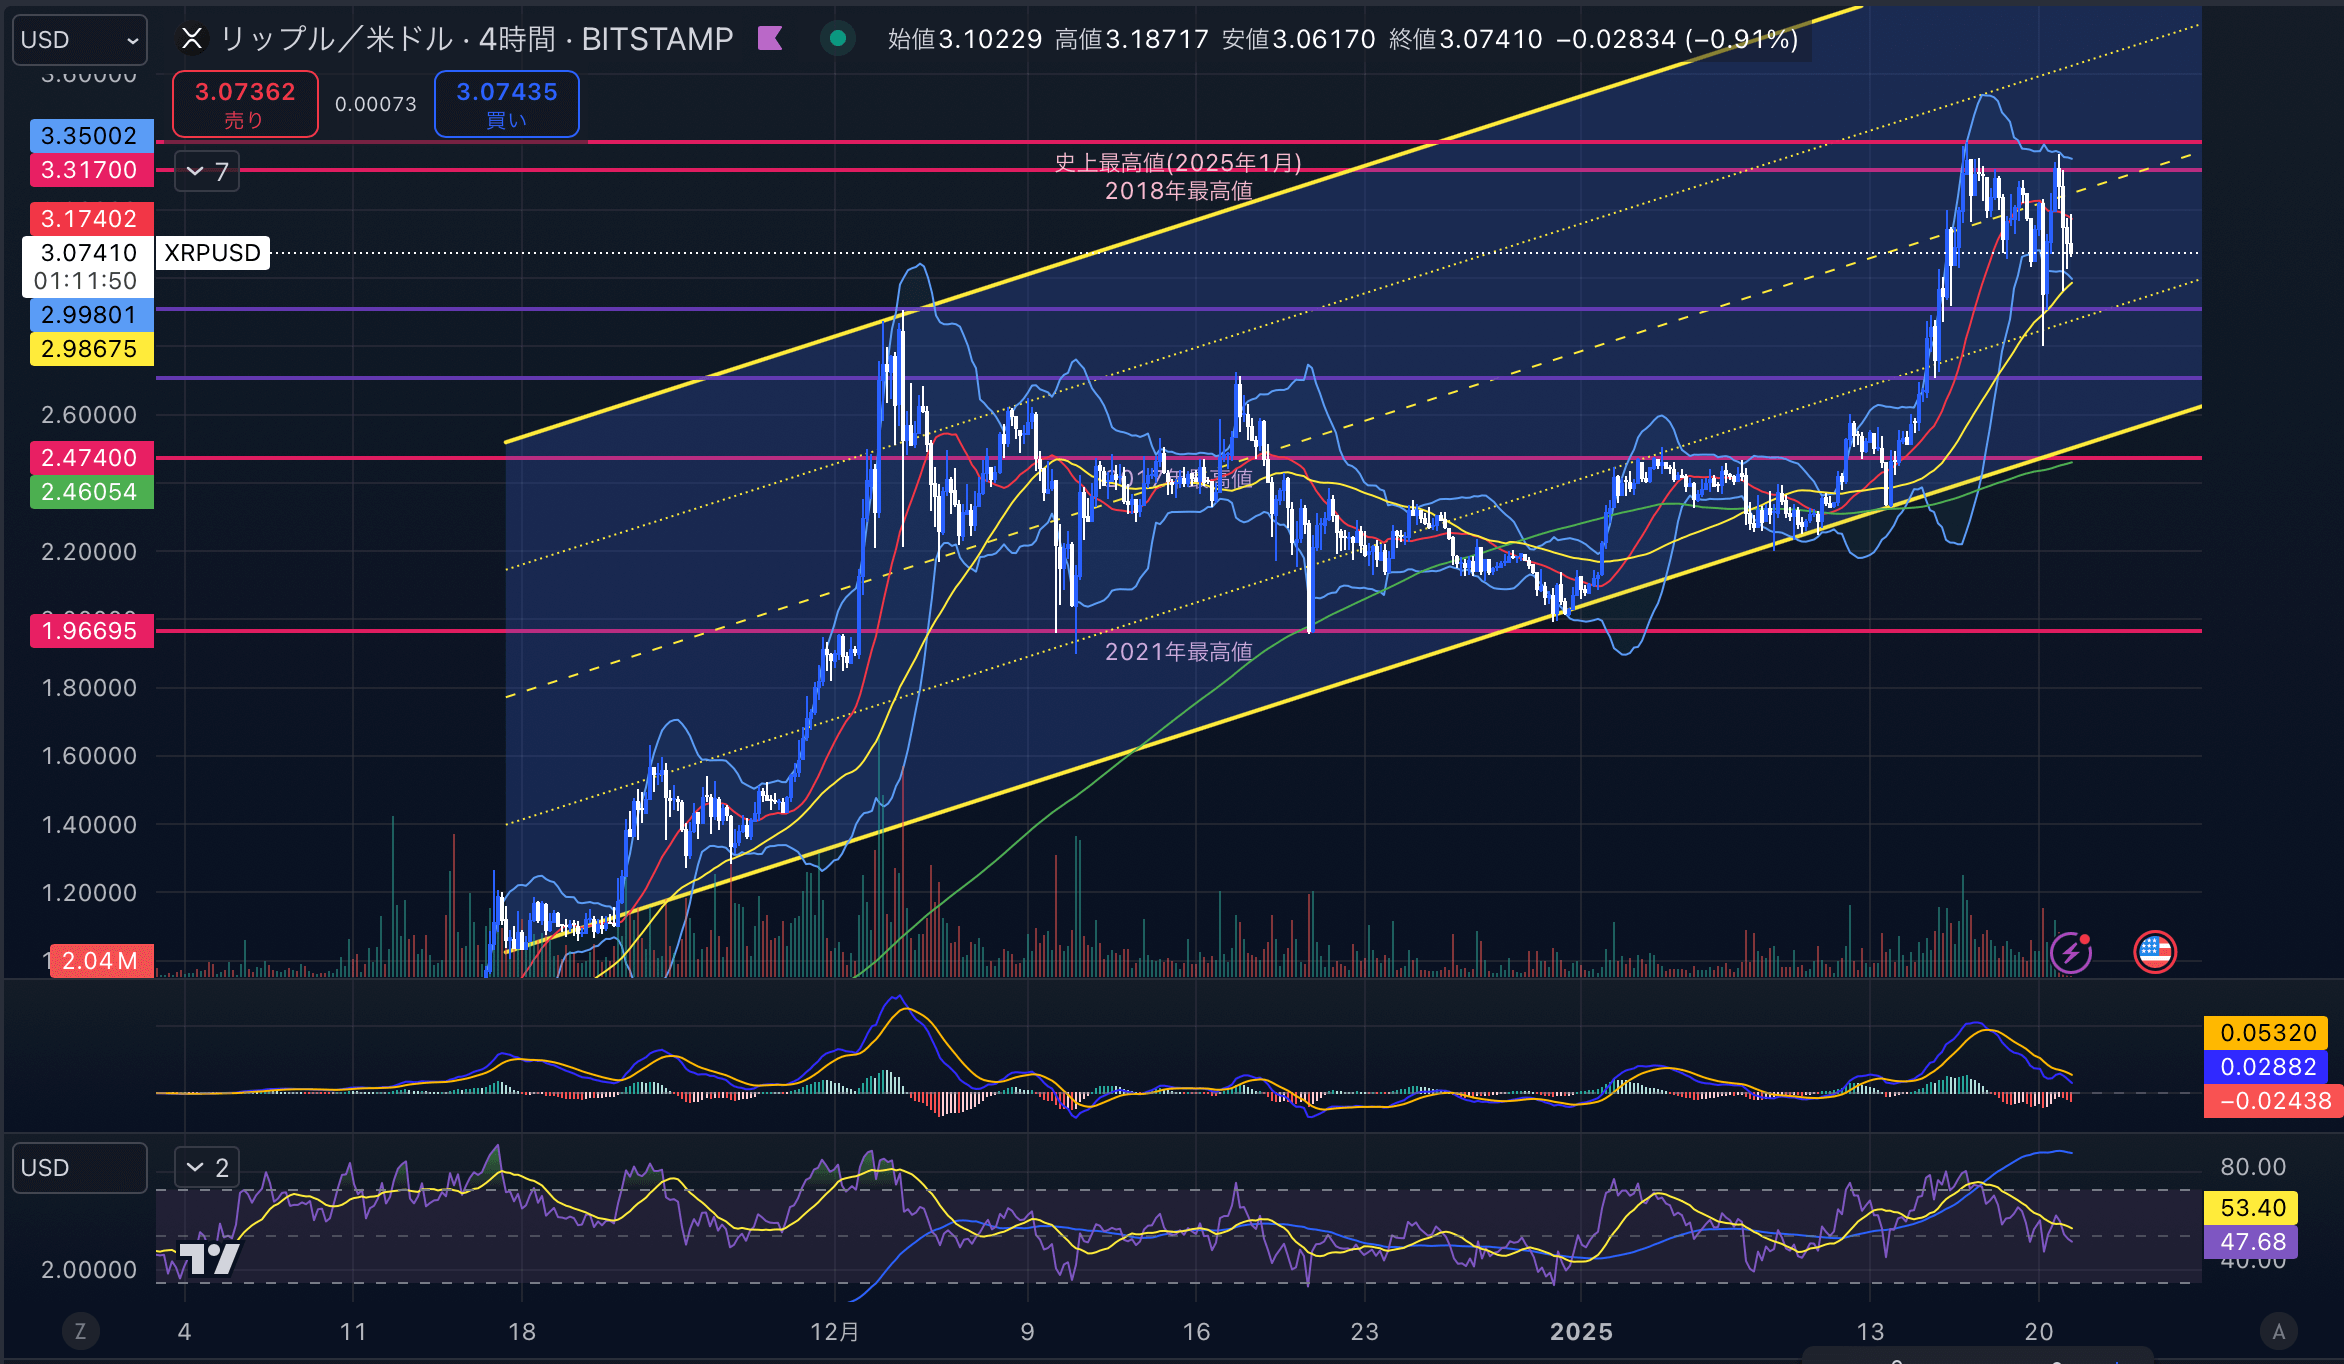Click the 47.68 RSI value label
2344x1364 pixels.
(x=2252, y=1242)
